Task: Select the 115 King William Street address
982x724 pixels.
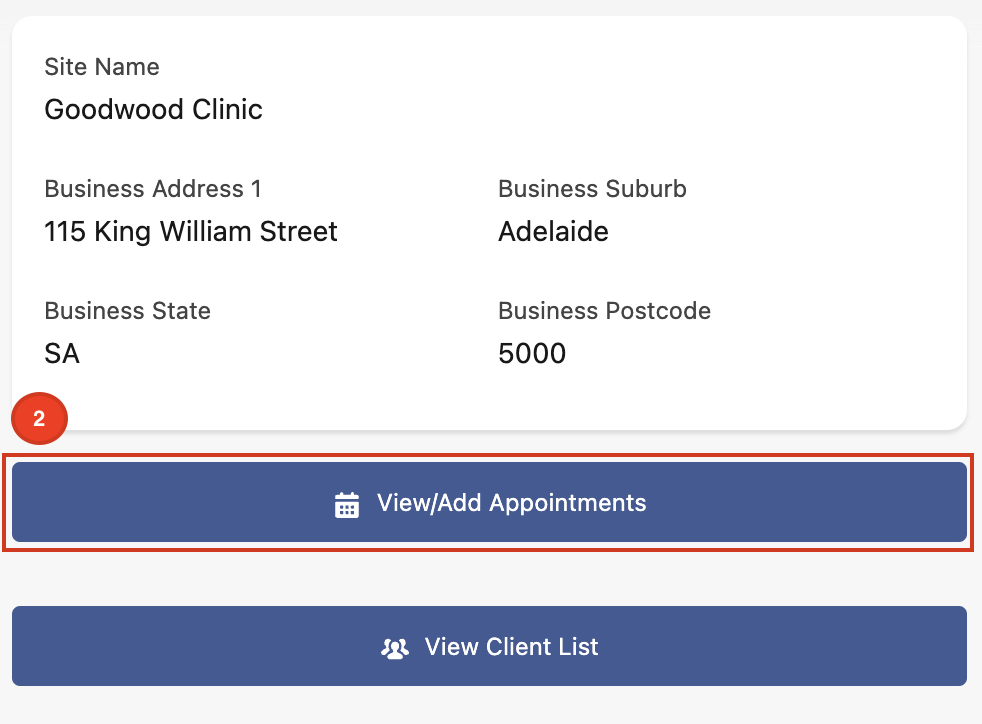Action: 191,232
